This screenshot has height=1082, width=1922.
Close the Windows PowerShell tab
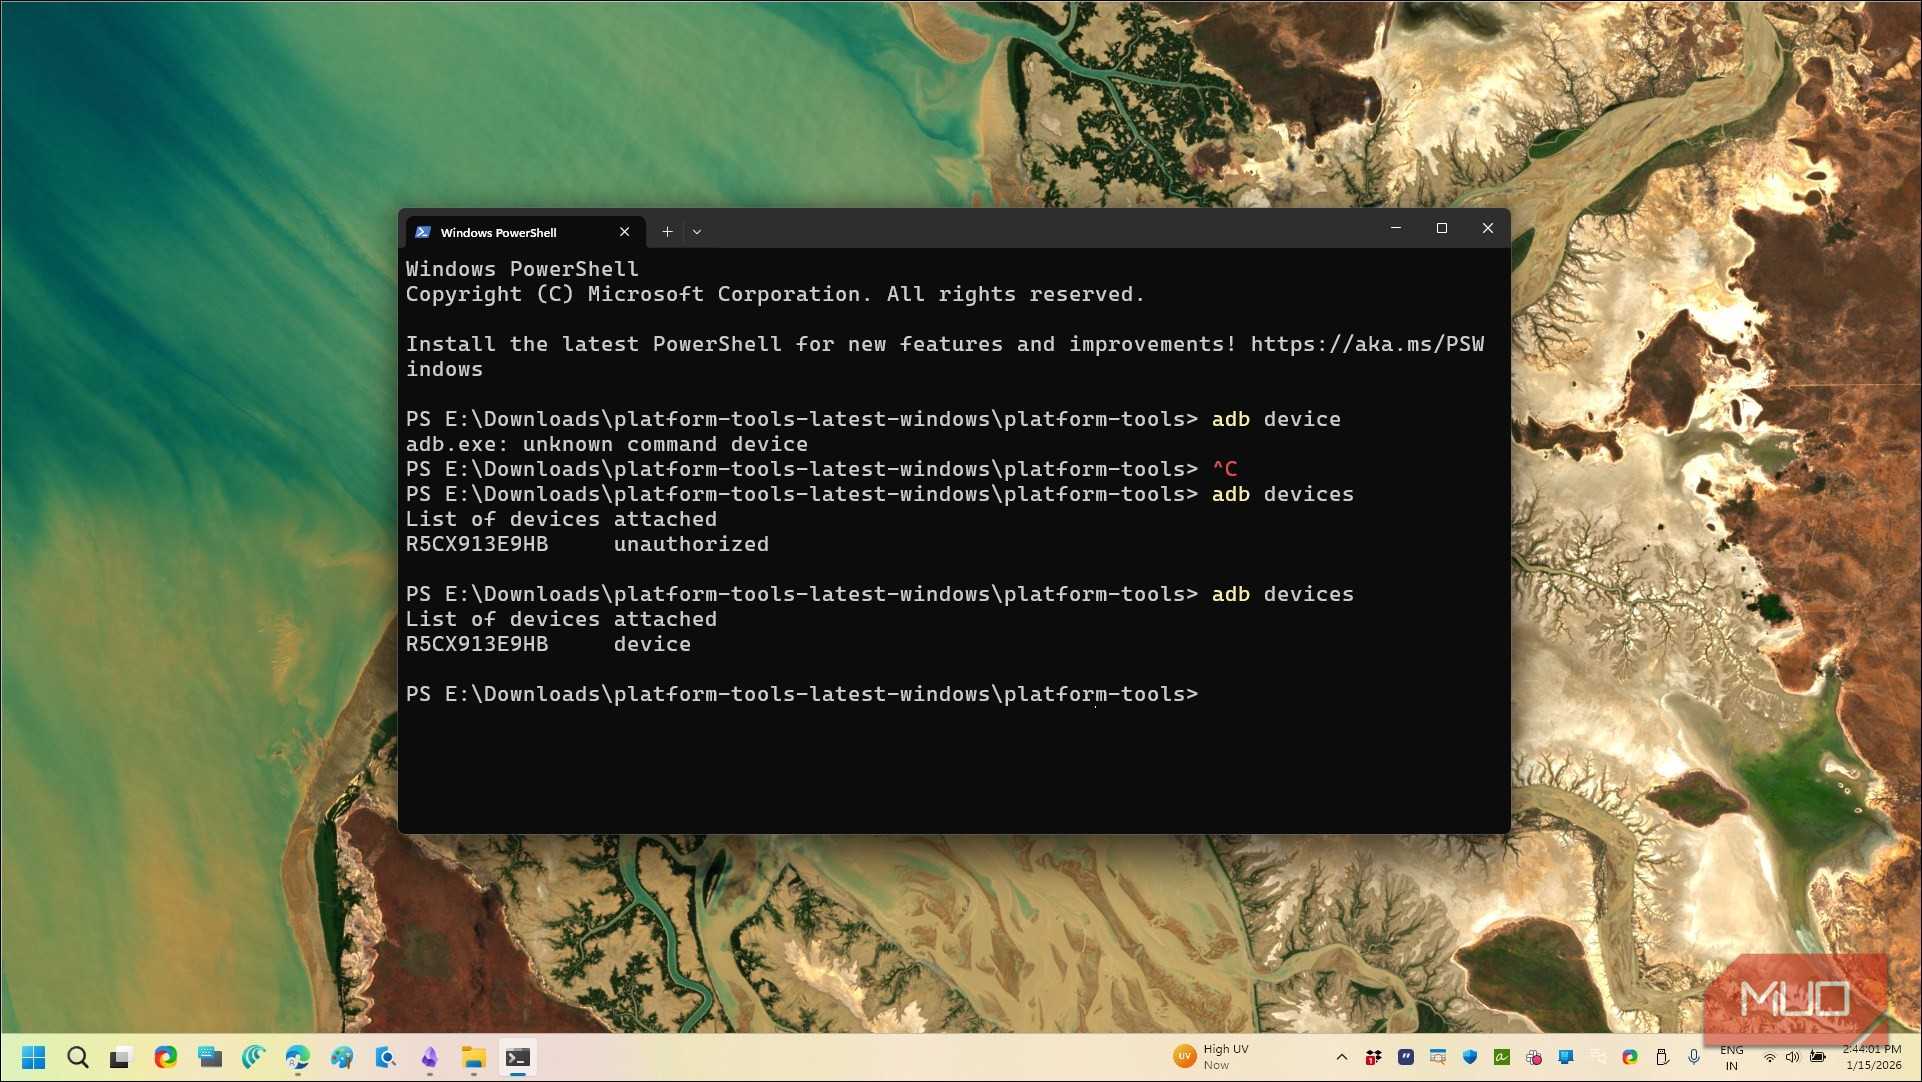(x=625, y=232)
